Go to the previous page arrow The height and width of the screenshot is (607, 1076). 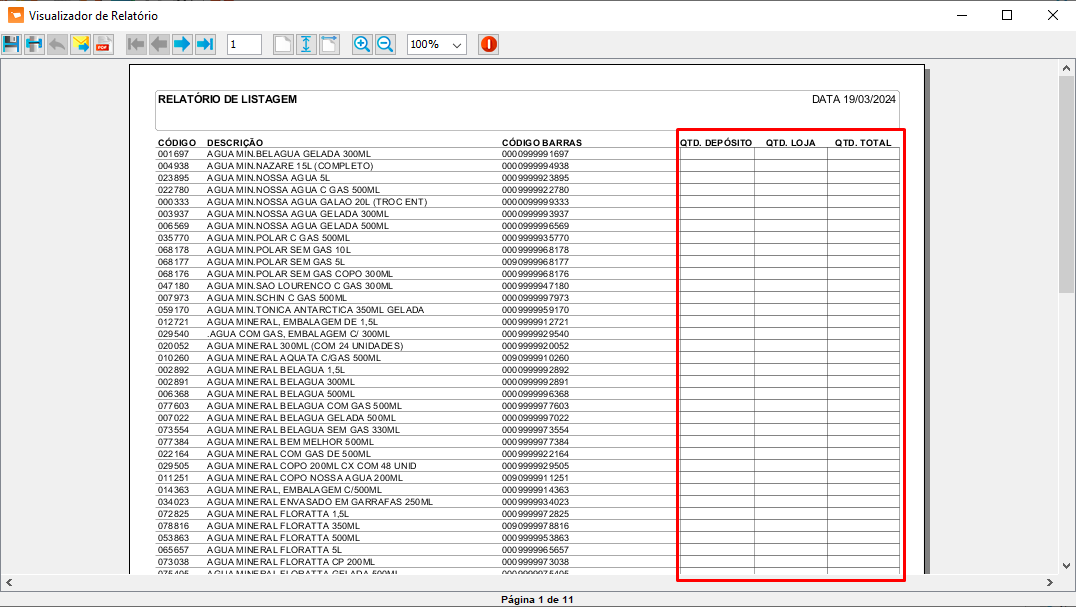coord(159,45)
